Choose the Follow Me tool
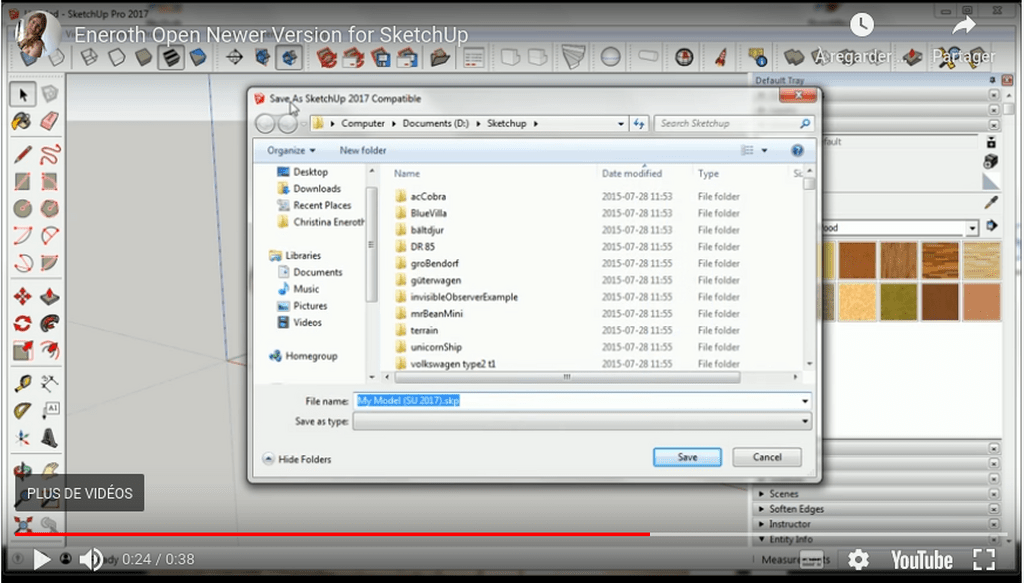This screenshot has width=1024, height=583. 50,323
